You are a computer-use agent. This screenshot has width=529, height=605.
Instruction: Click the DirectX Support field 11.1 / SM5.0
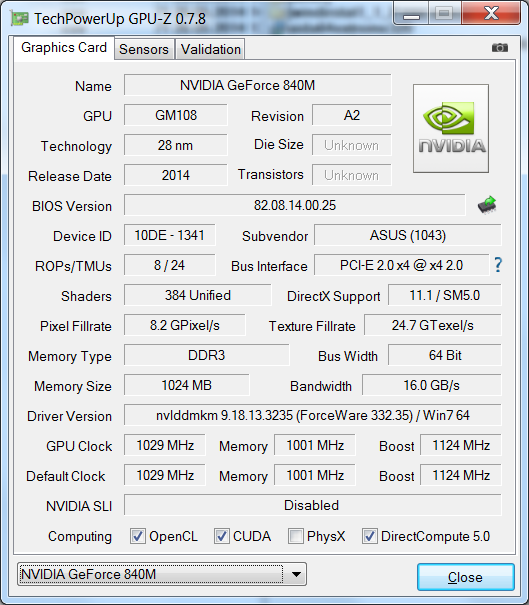pyautogui.click(x=444, y=295)
